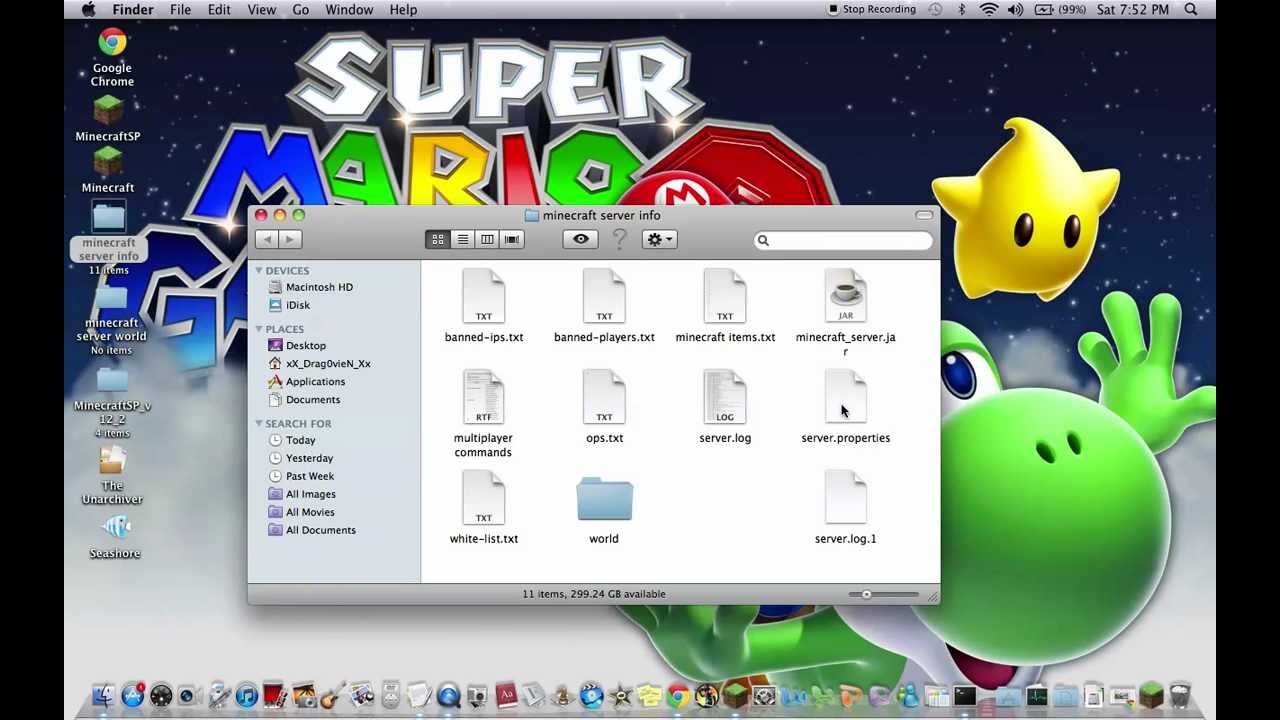Click the Quick Look eye button
This screenshot has height=720, width=1280.
pyautogui.click(x=581, y=239)
